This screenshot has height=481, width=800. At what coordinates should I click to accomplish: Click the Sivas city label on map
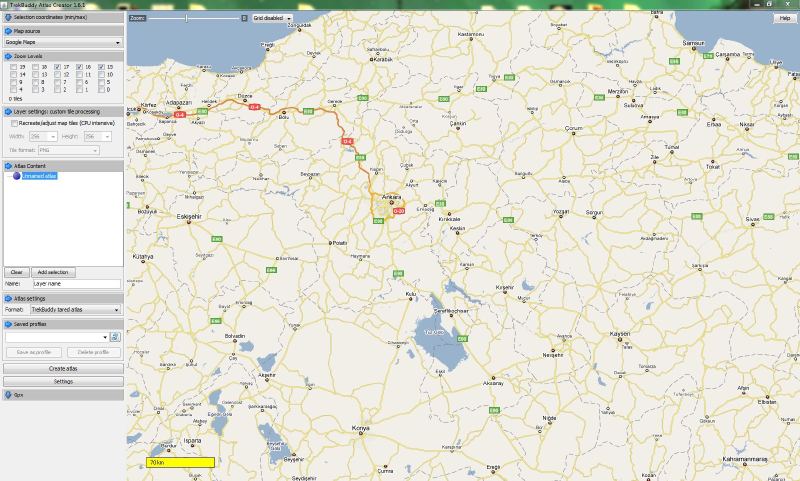tap(753, 219)
